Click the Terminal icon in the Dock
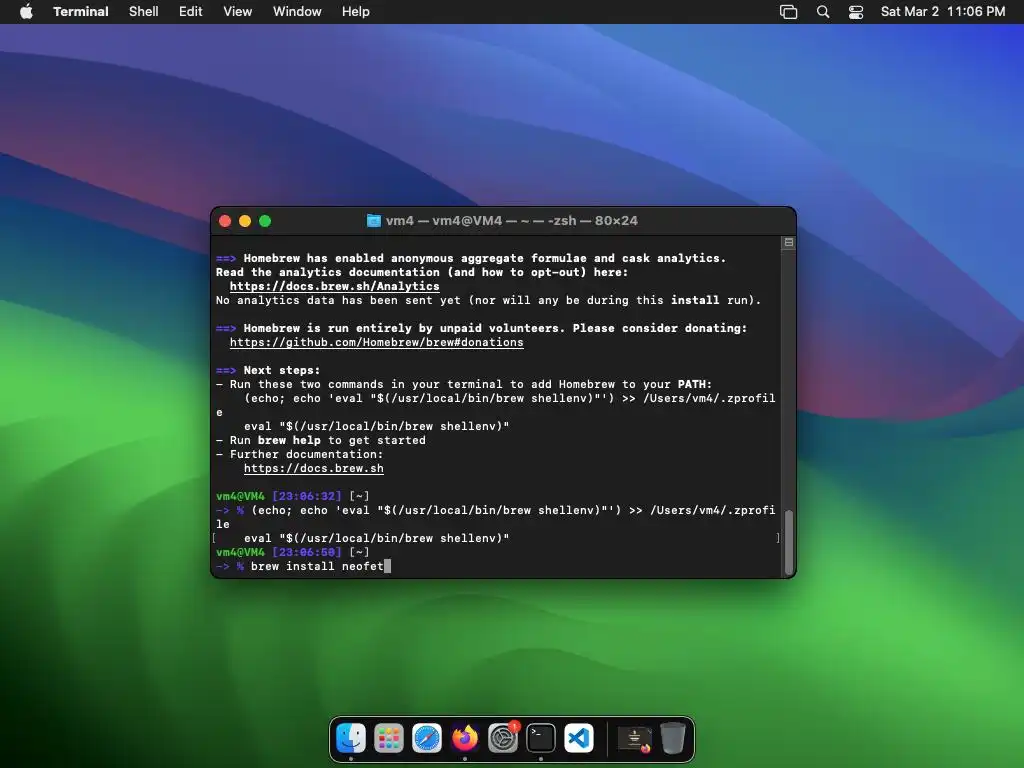 pyautogui.click(x=541, y=739)
